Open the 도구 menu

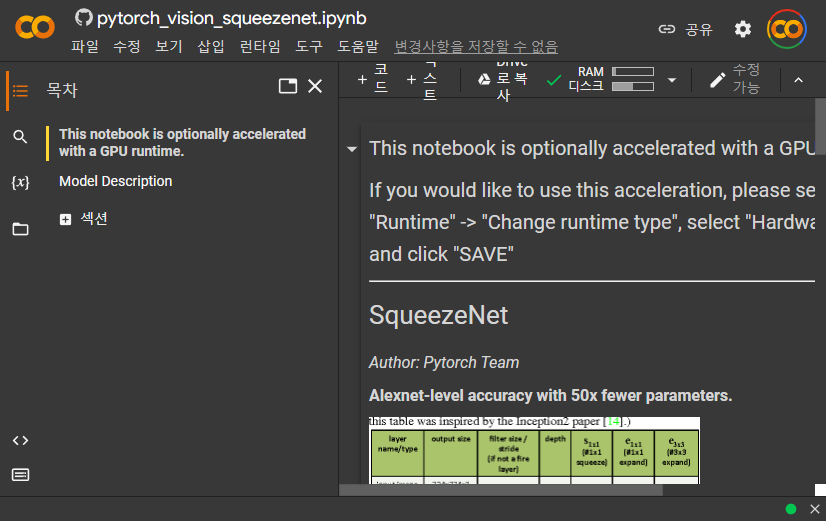click(x=309, y=46)
